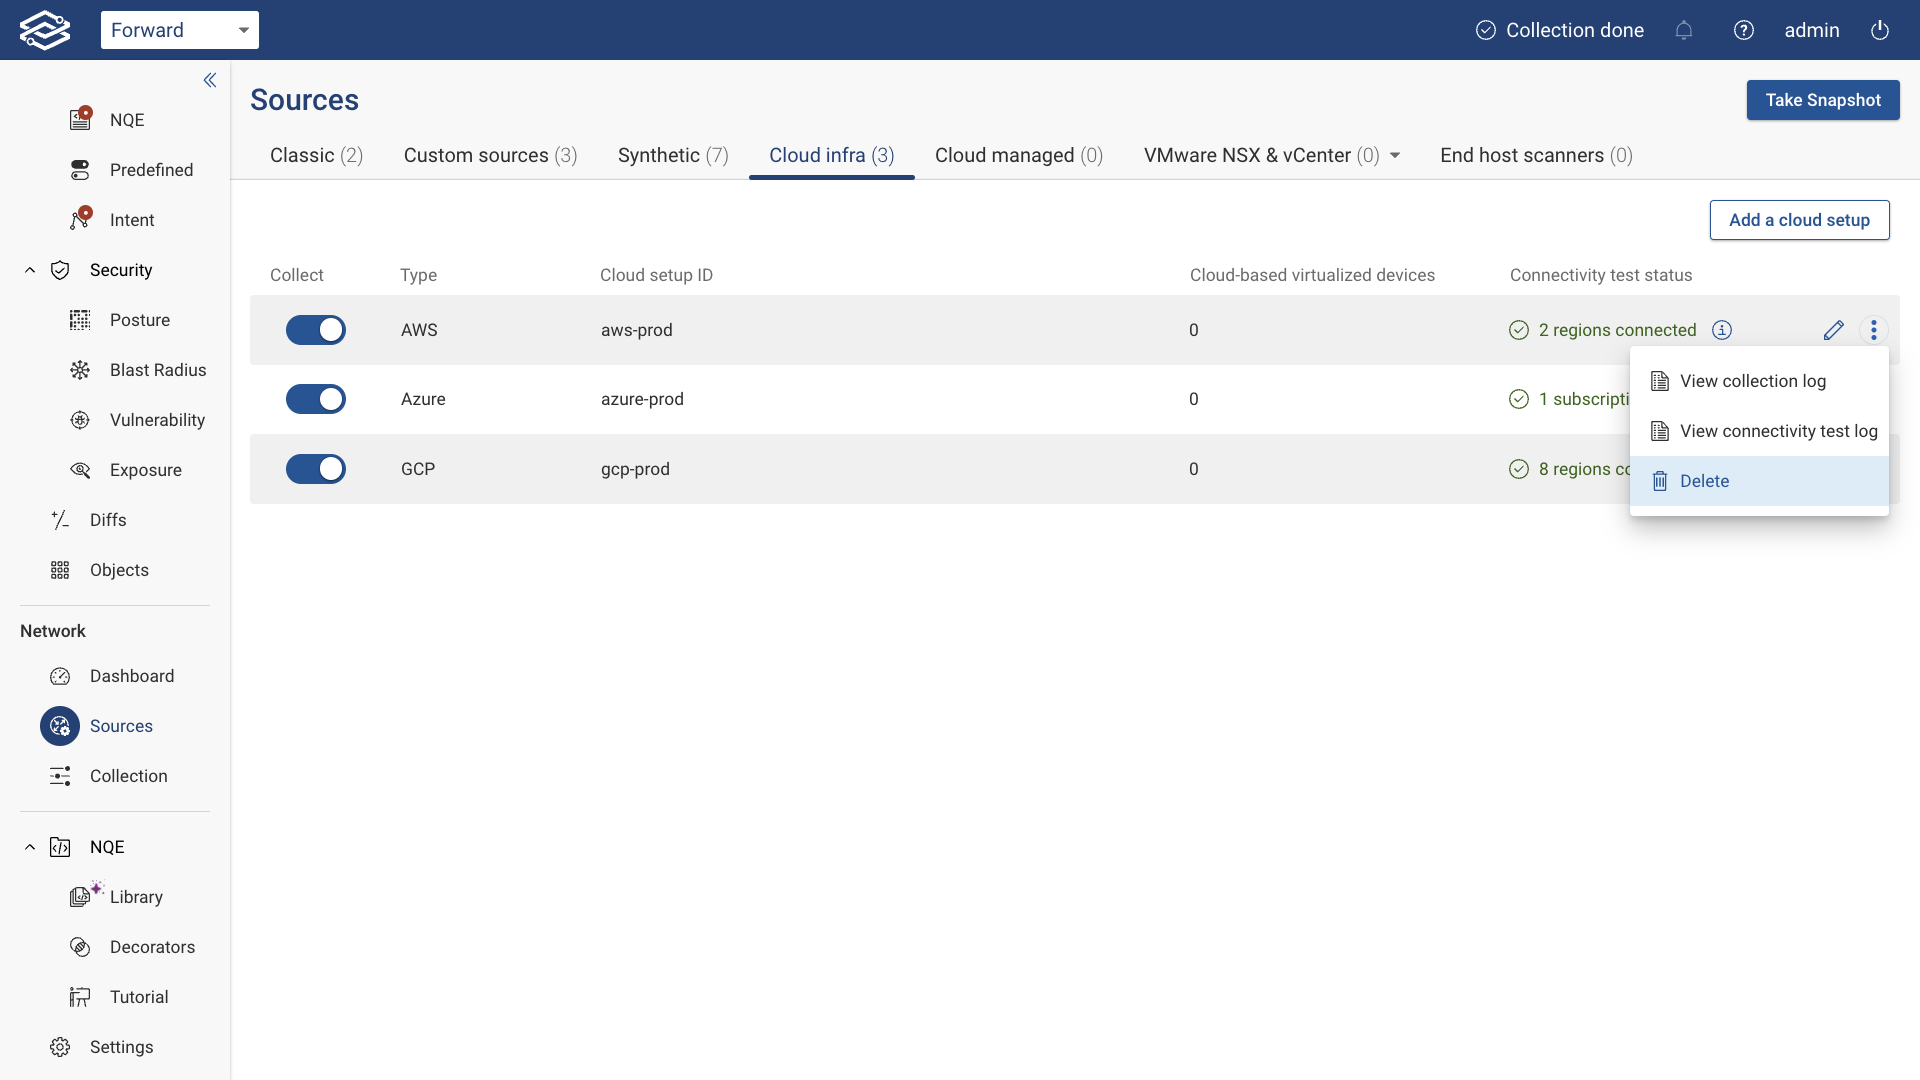This screenshot has height=1080, width=1920.
Task: Open the Intent section in sidebar
Action: point(80,219)
